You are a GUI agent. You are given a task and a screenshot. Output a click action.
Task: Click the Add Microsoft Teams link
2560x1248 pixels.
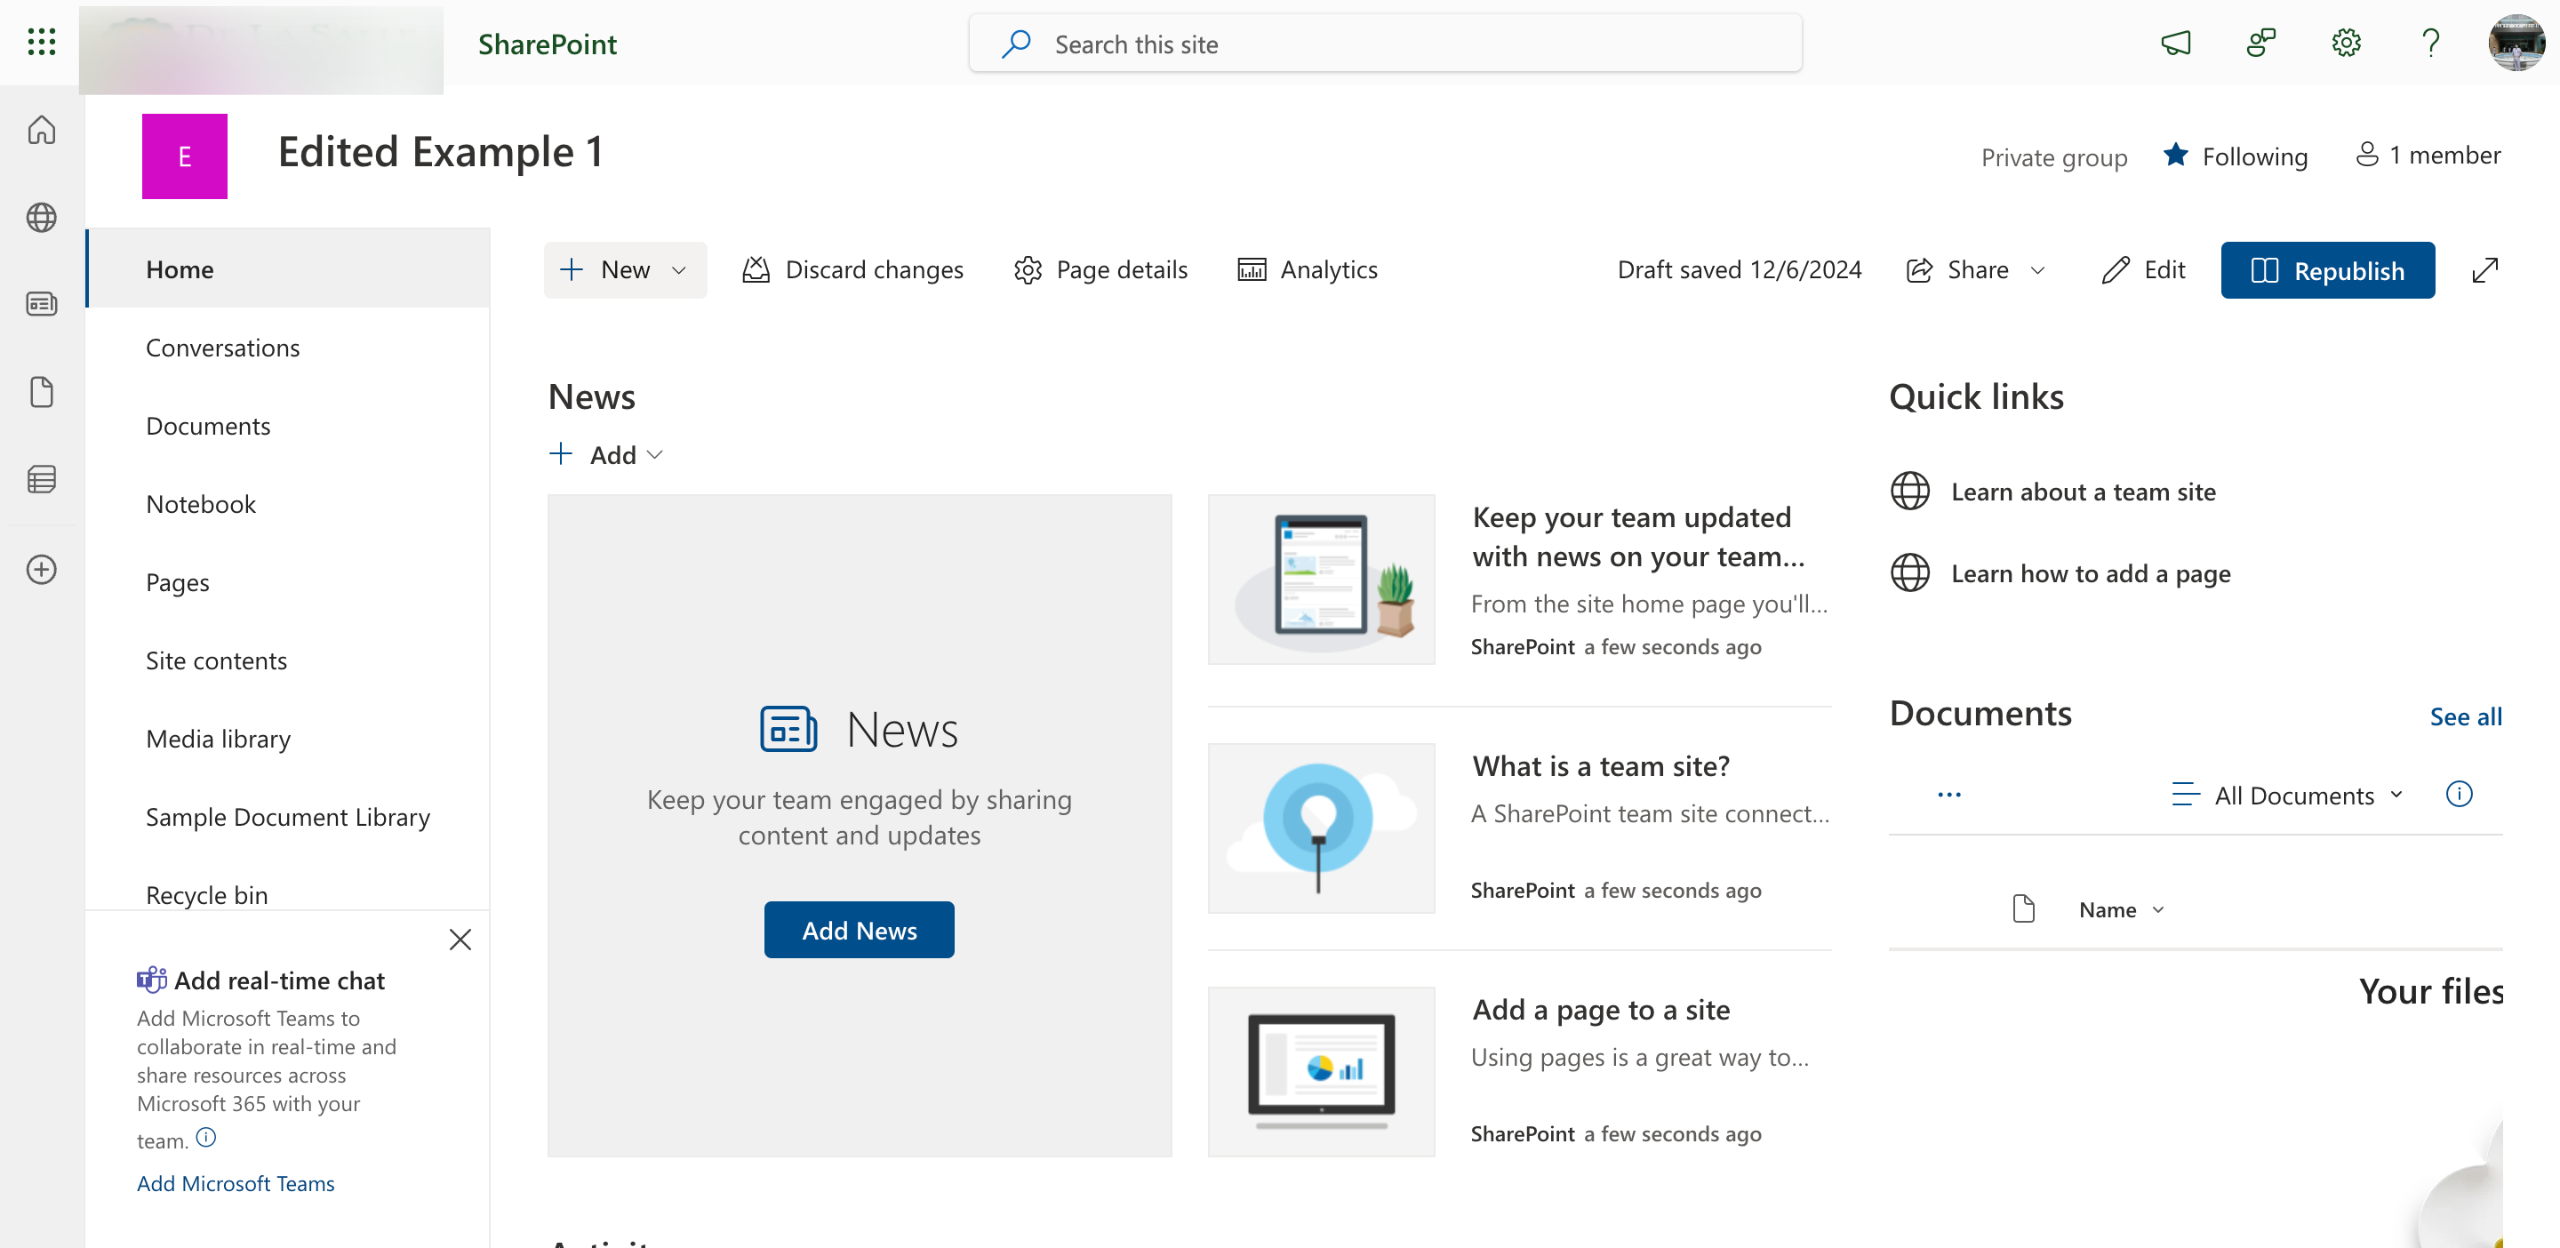point(236,1183)
